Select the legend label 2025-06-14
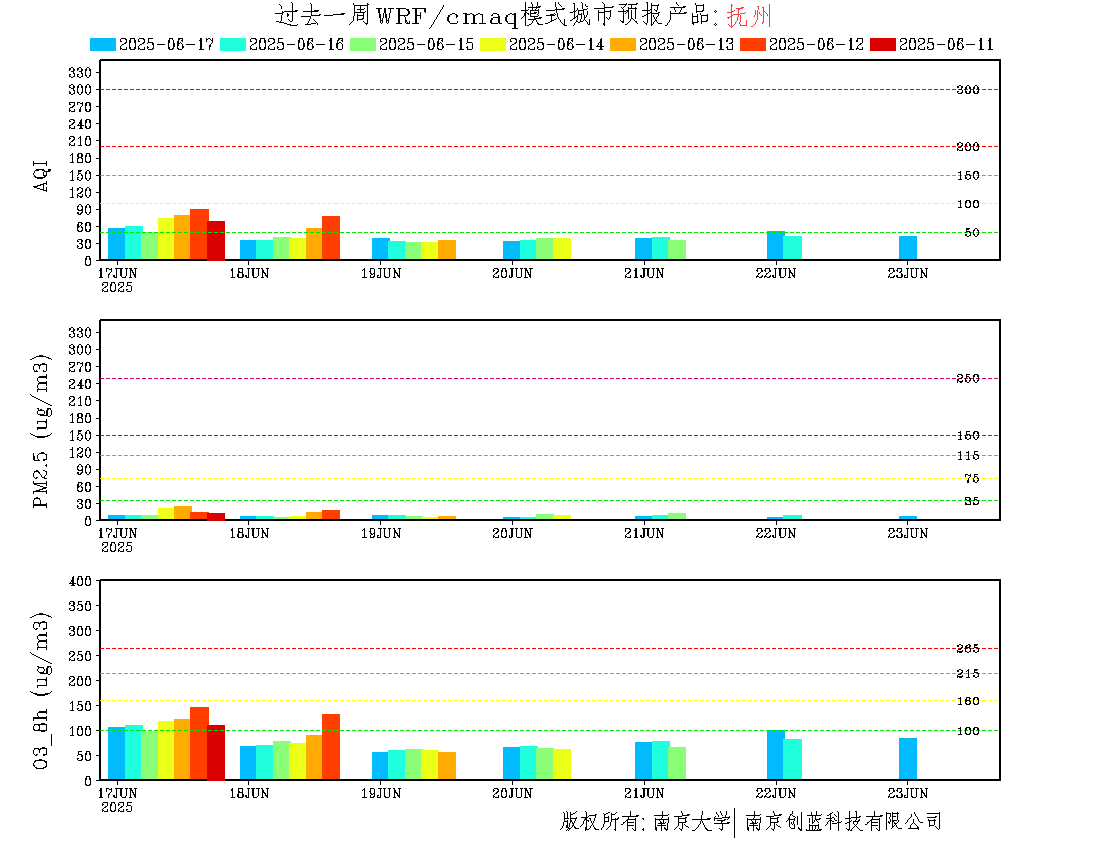Screen dimensions: 1100x850 point(556,44)
